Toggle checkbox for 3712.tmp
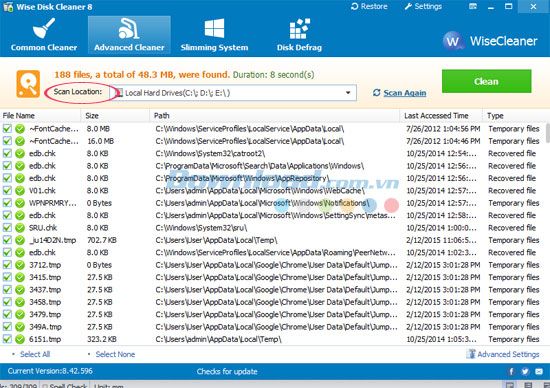Image resolution: width=550 pixels, height=388 pixels. [x=7, y=265]
